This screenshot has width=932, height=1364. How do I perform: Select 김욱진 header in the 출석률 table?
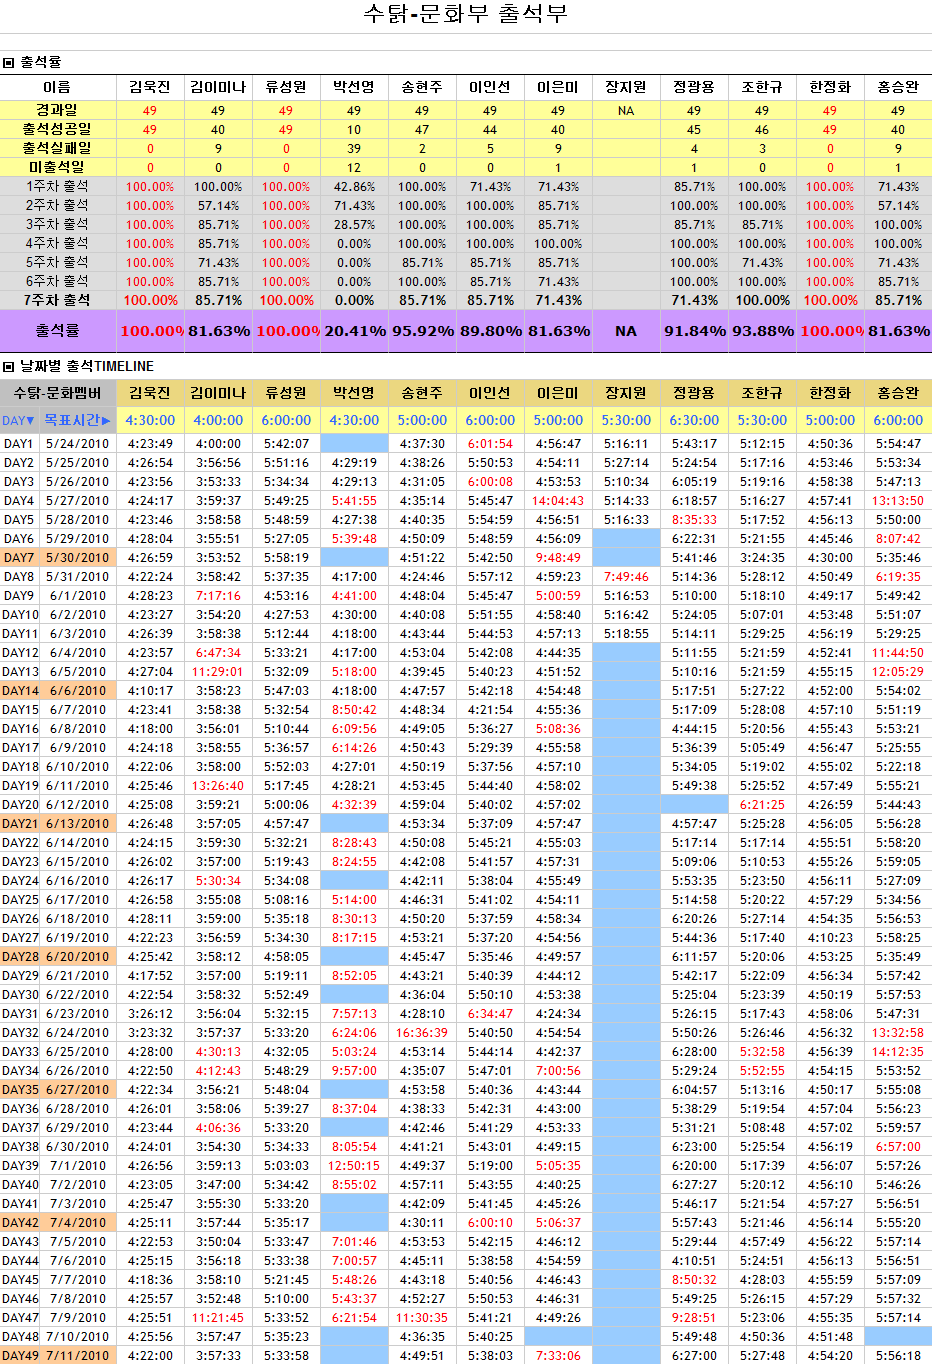click(150, 87)
